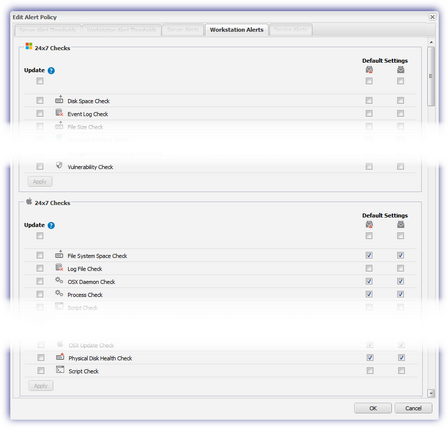Image resolution: width=448 pixels, height=428 pixels.
Task: Click the "Disk Space Check" label
Action: [x=88, y=101]
